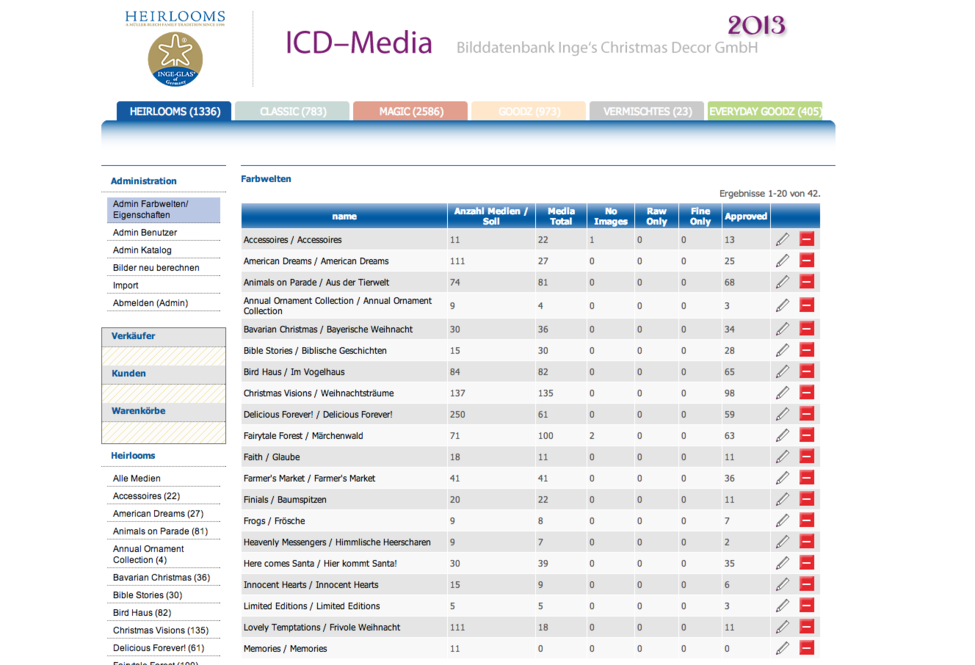Delete the Limited Editions row
The height and width of the screenshot is (665, 975).
pos(806,605)
